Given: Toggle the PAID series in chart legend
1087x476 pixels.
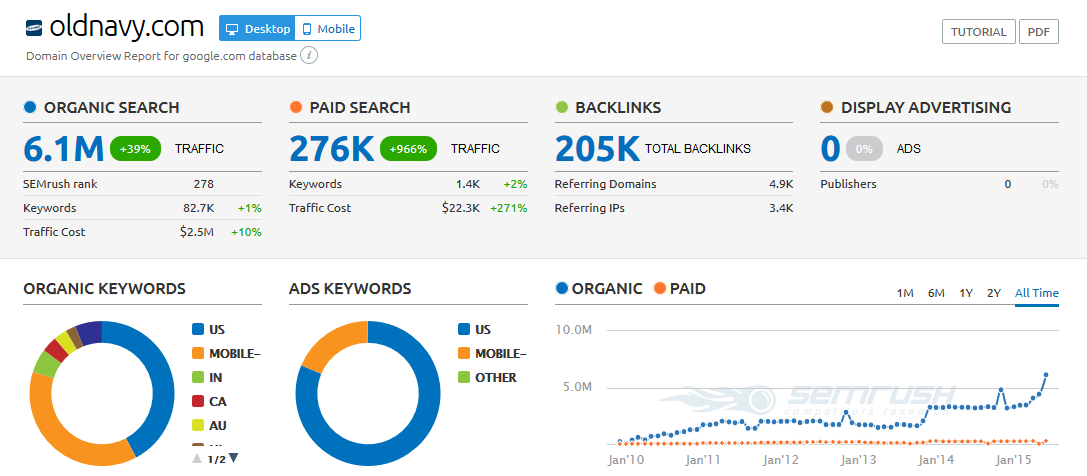Looking at the screenshot, I should [679, 288].
